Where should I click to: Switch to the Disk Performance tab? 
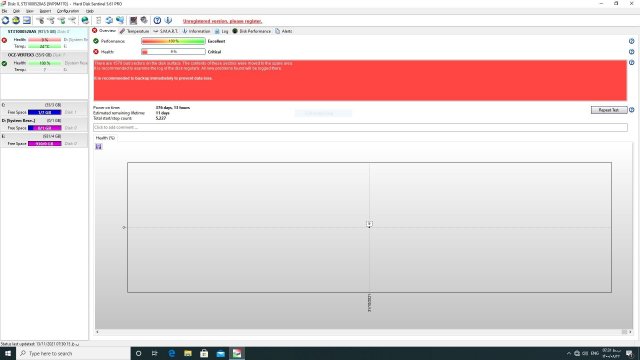[252, 31]
